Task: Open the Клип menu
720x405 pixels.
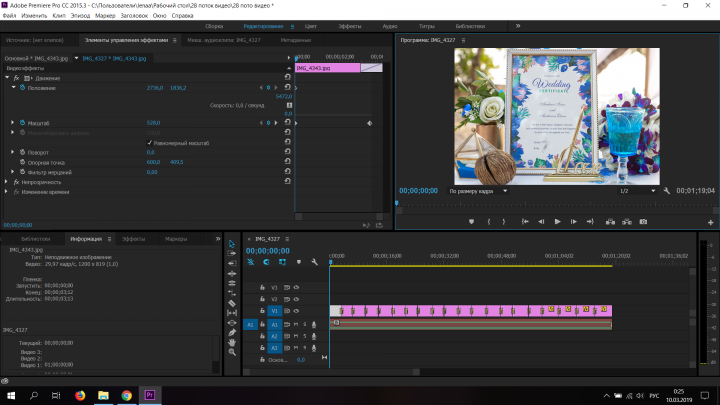Action: pyautogui.click(x=59, y=16)
